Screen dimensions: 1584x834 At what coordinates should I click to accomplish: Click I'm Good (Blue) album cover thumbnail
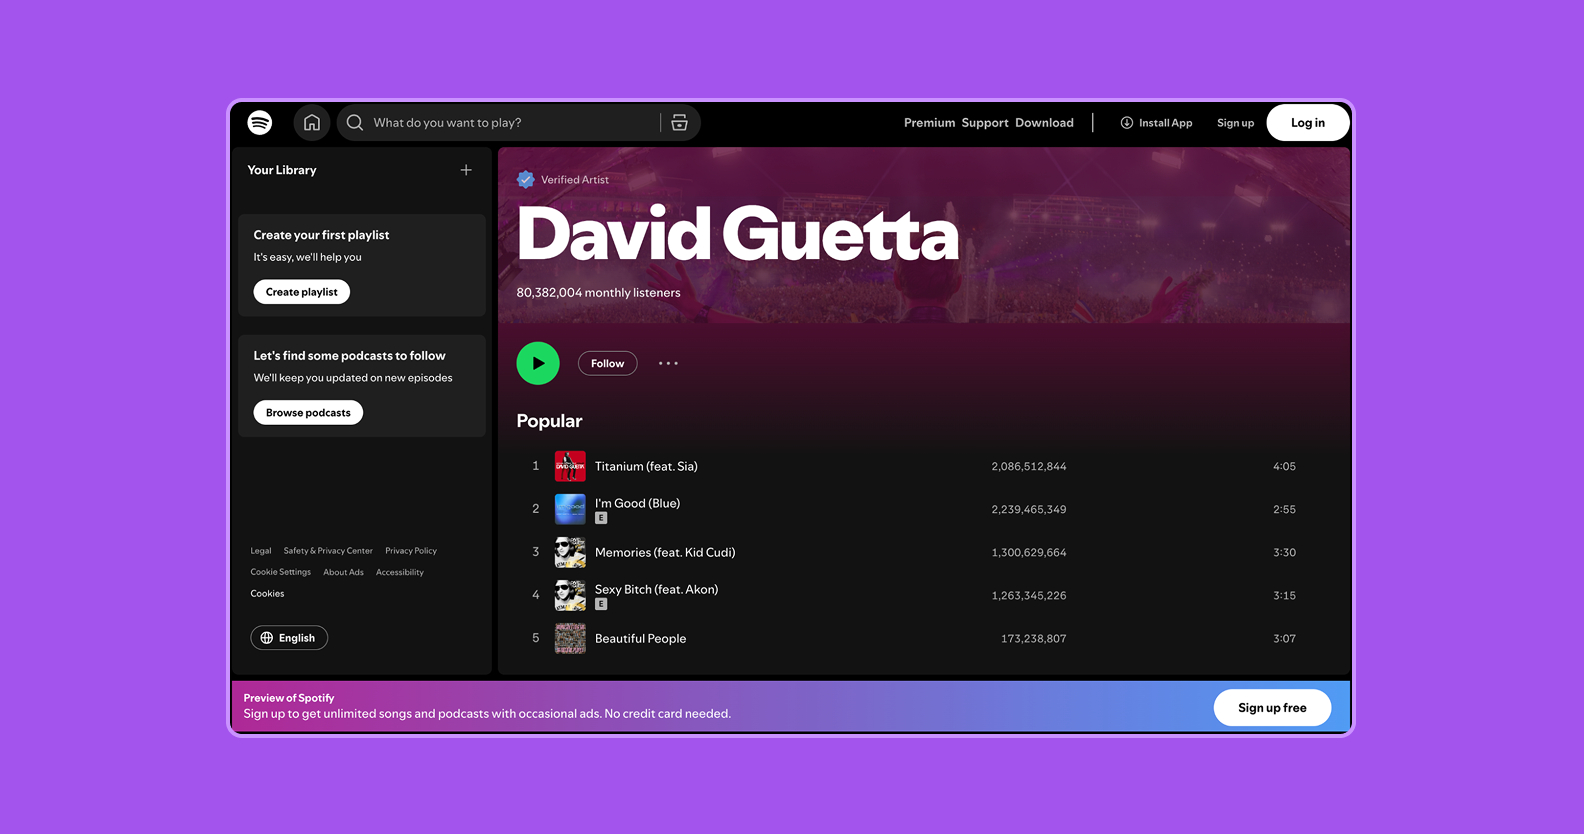570,509
